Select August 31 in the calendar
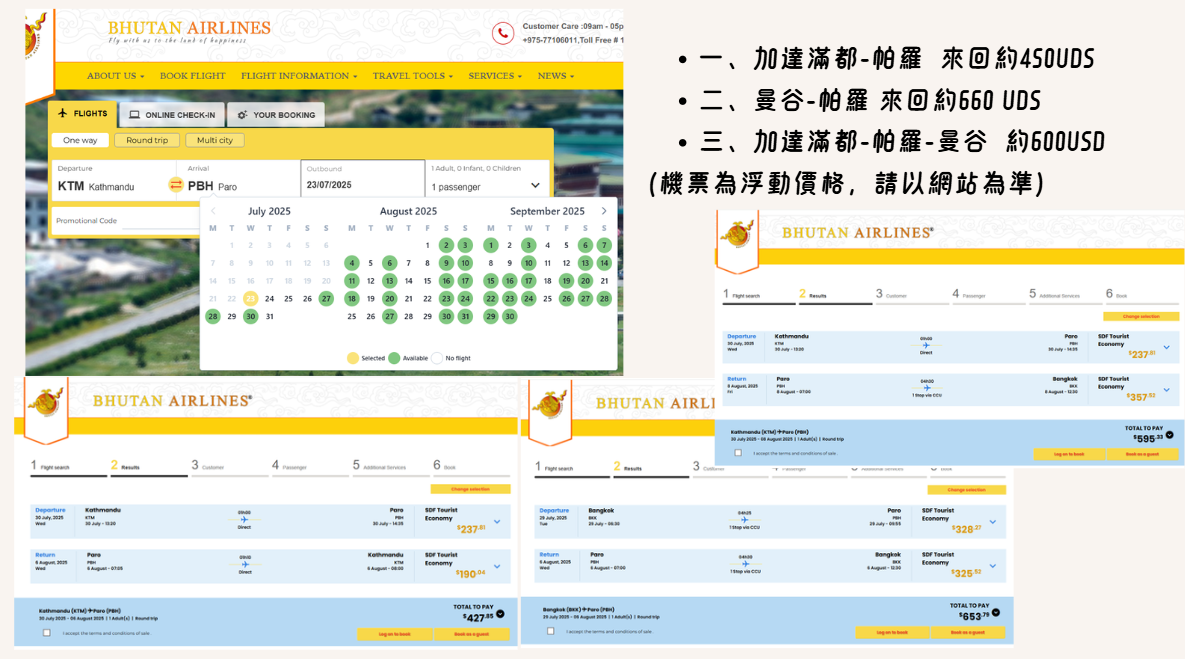Image resolution: width=1185 pixels, height=659 pixels. pos(465,317)
